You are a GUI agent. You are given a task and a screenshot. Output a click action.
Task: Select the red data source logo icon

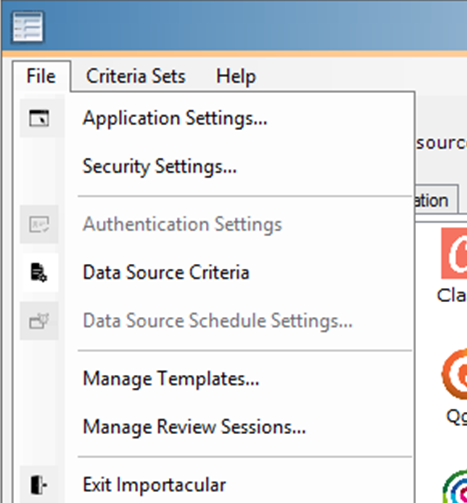tap(454, 253)
